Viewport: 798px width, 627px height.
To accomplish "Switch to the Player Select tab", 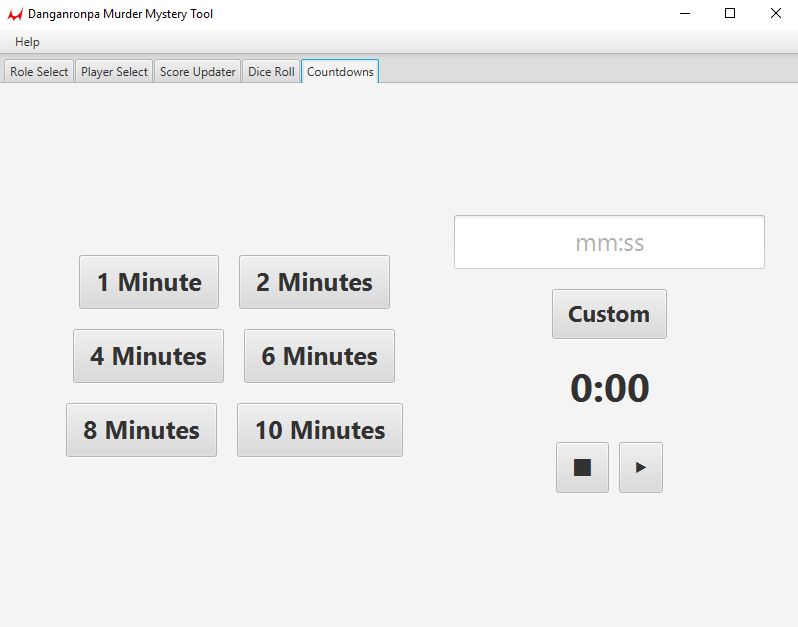I will tap(115, 72).
